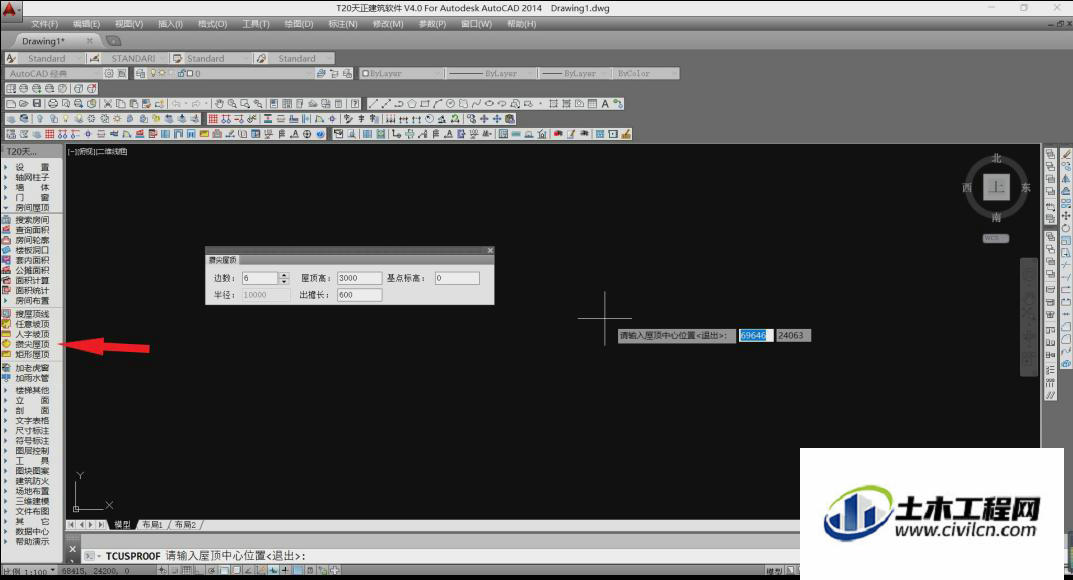The image size is (1073, 580).
Task: Click the 边数 input field
Action: coord(260,278)
